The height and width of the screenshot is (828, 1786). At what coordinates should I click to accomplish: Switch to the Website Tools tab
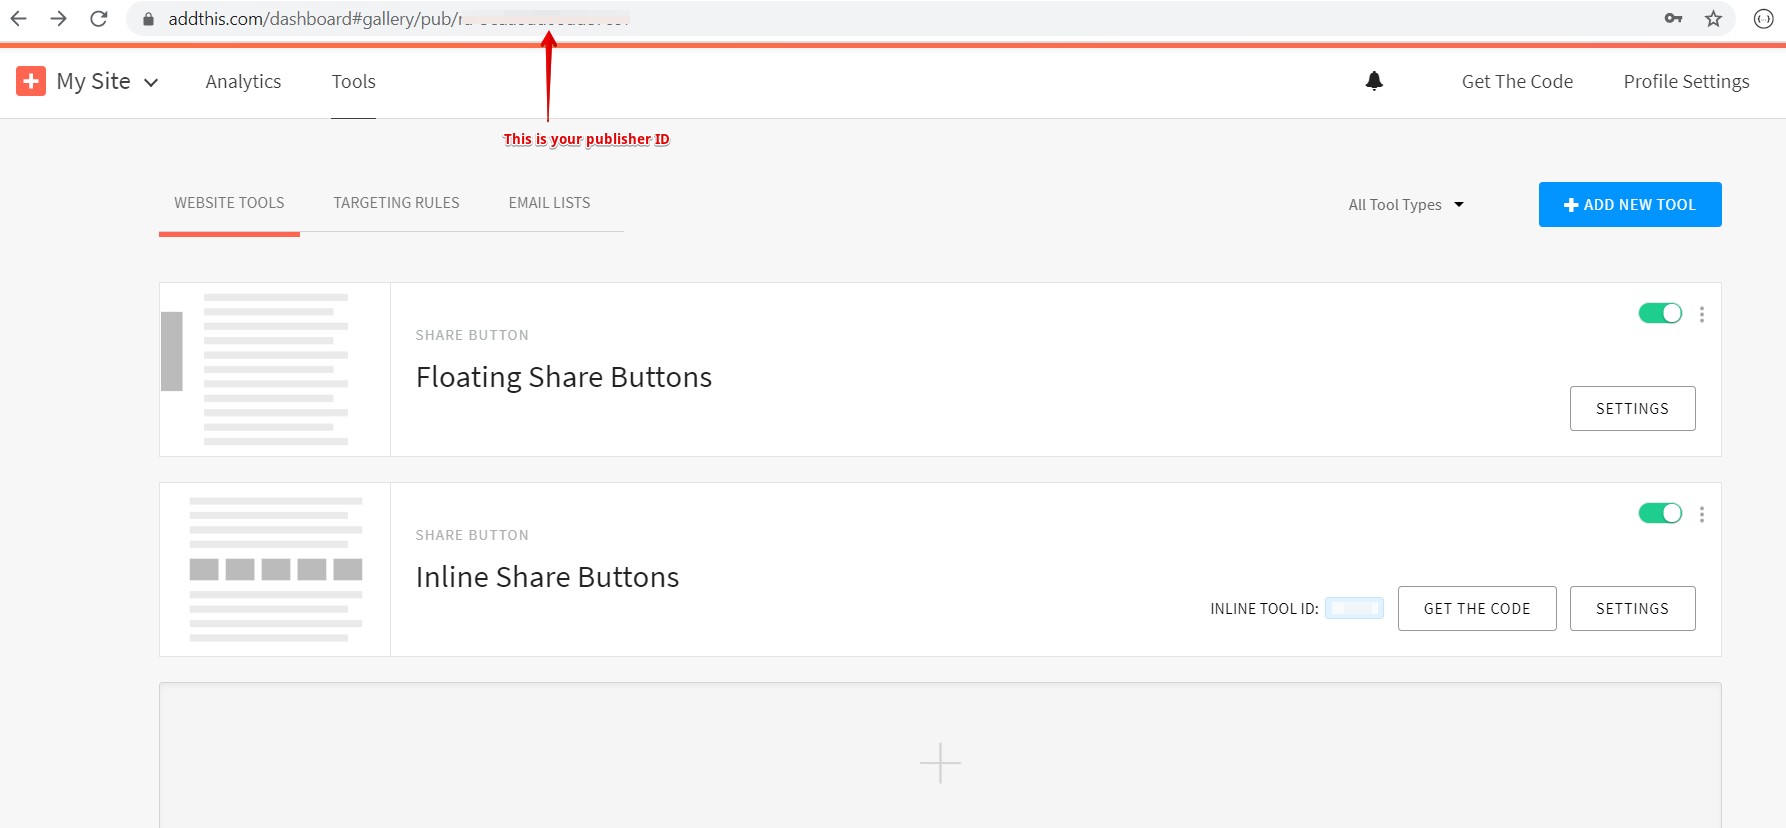pos(229,203)
